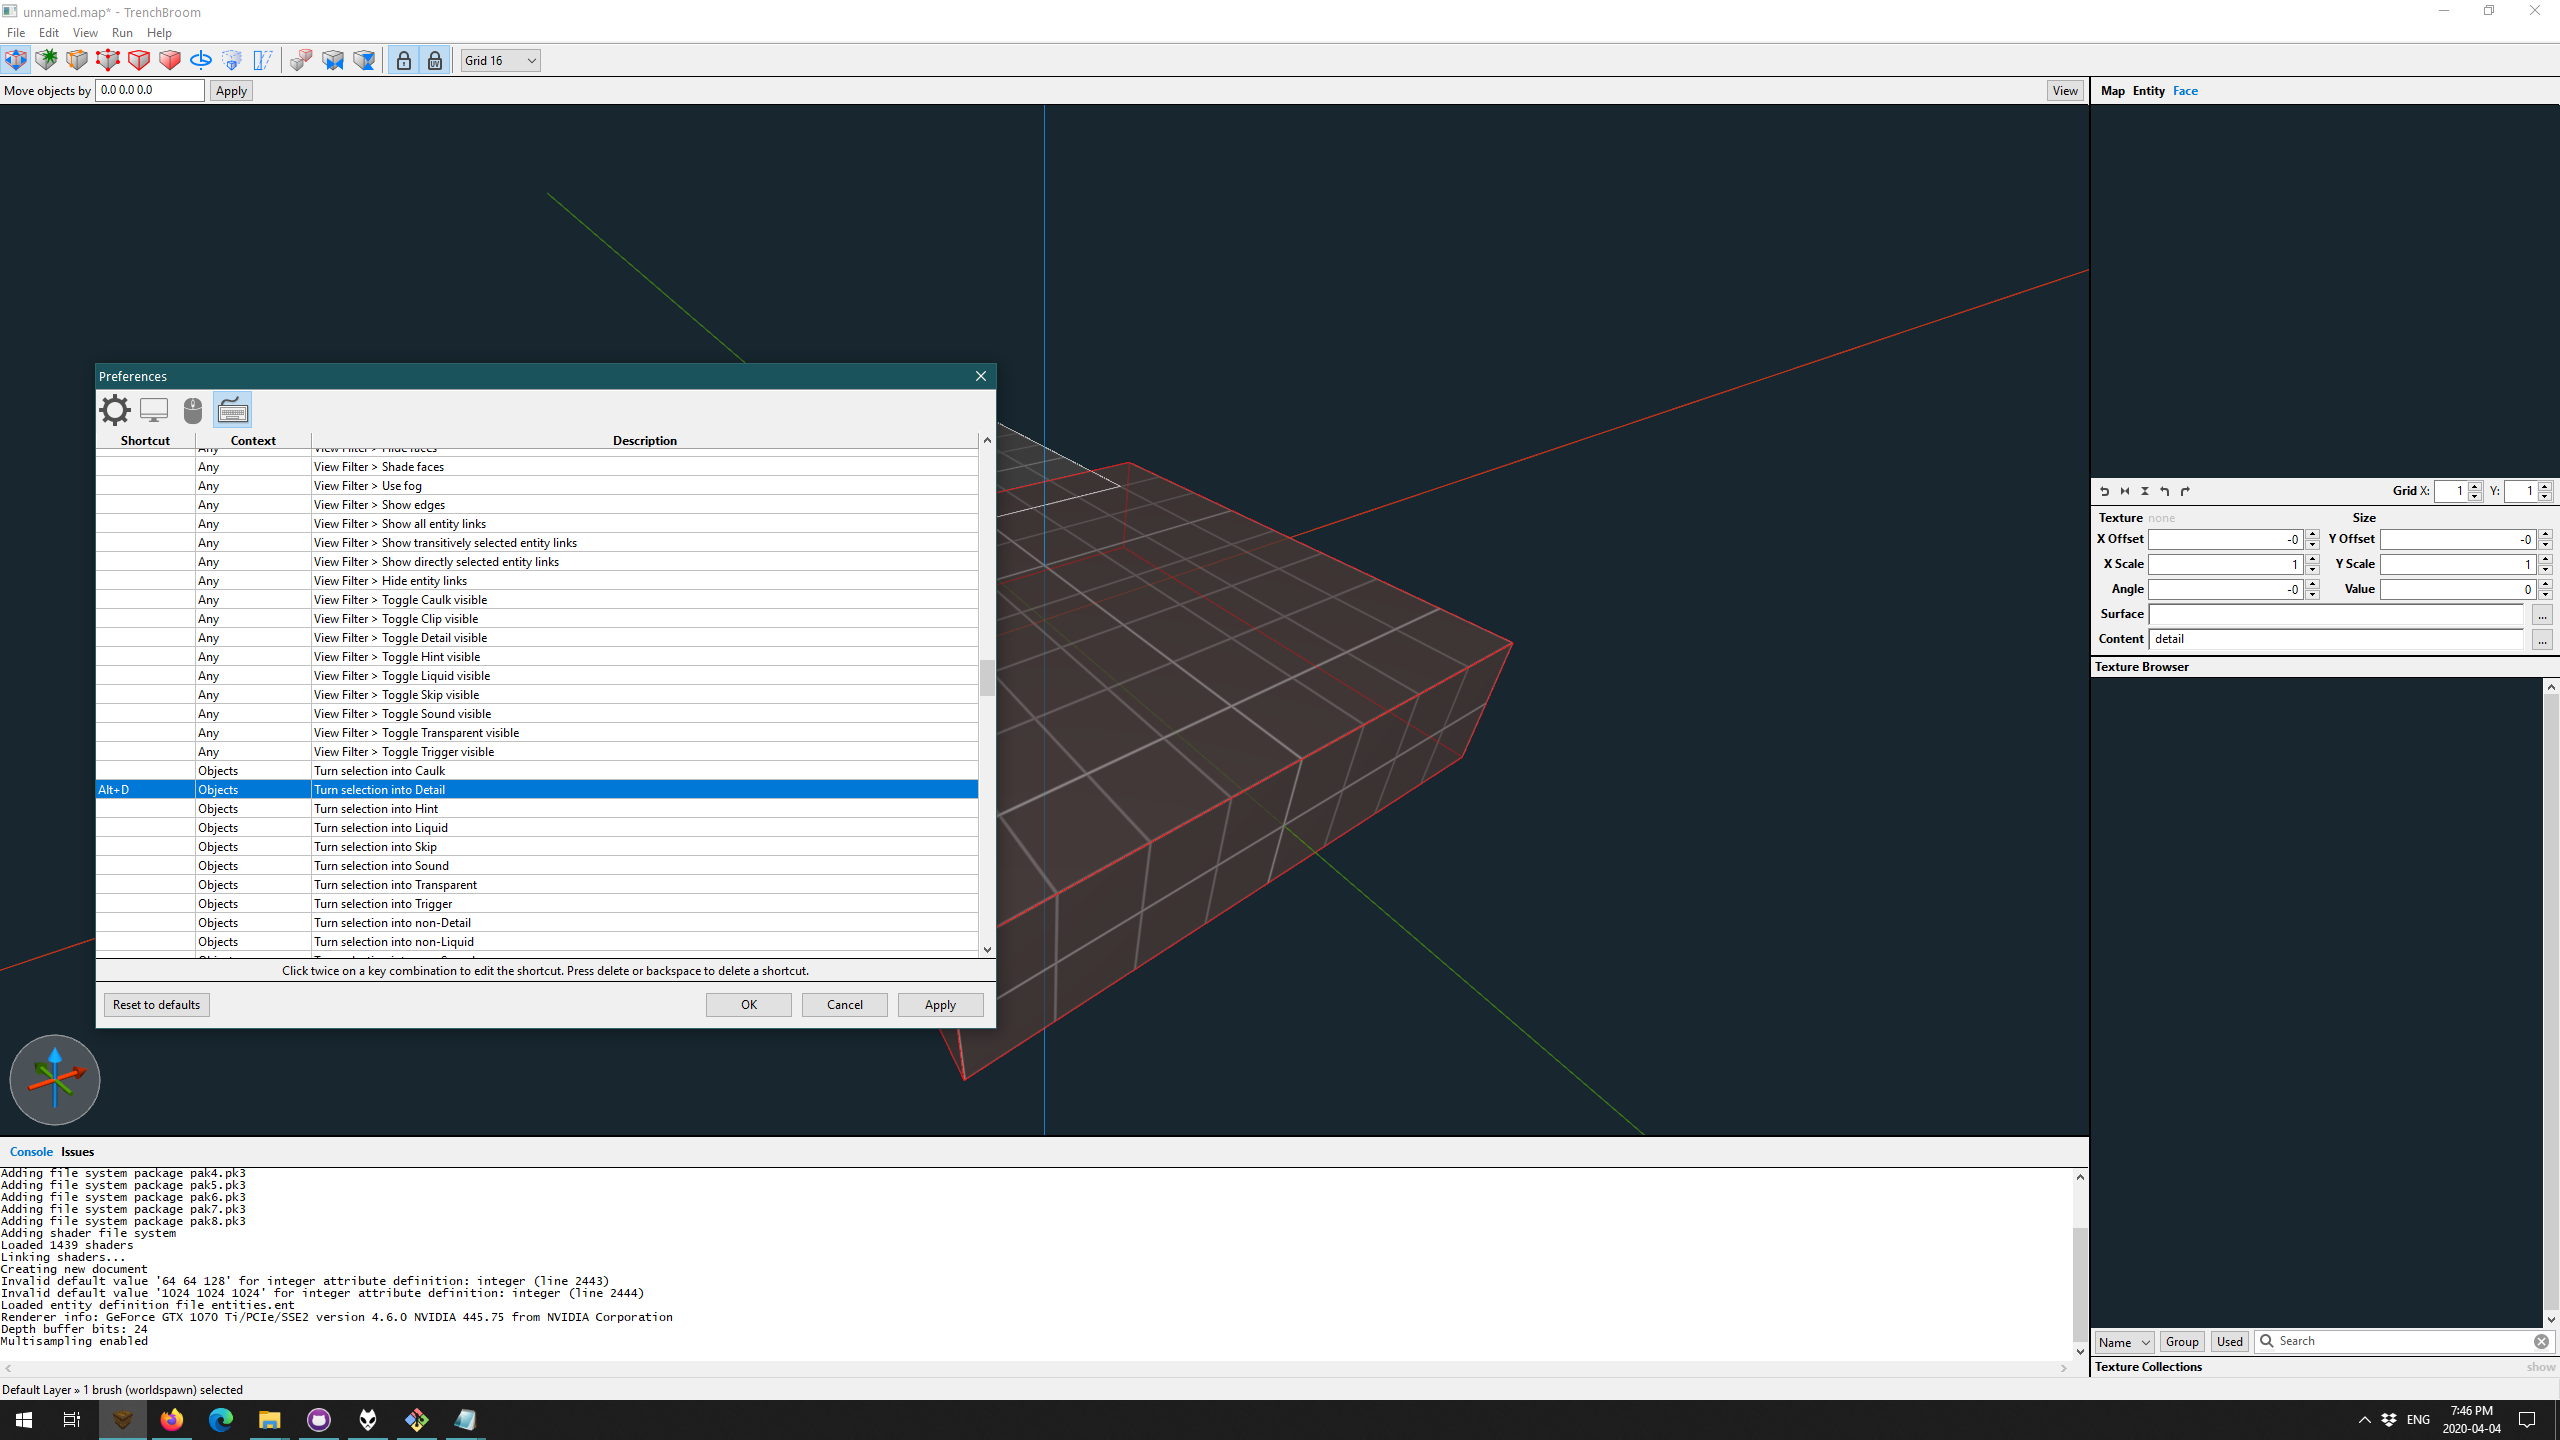The height and width of the screenshot is (1440, 2560).
Task: Toggle the texture lock padlock
Action: click(403, 60)
